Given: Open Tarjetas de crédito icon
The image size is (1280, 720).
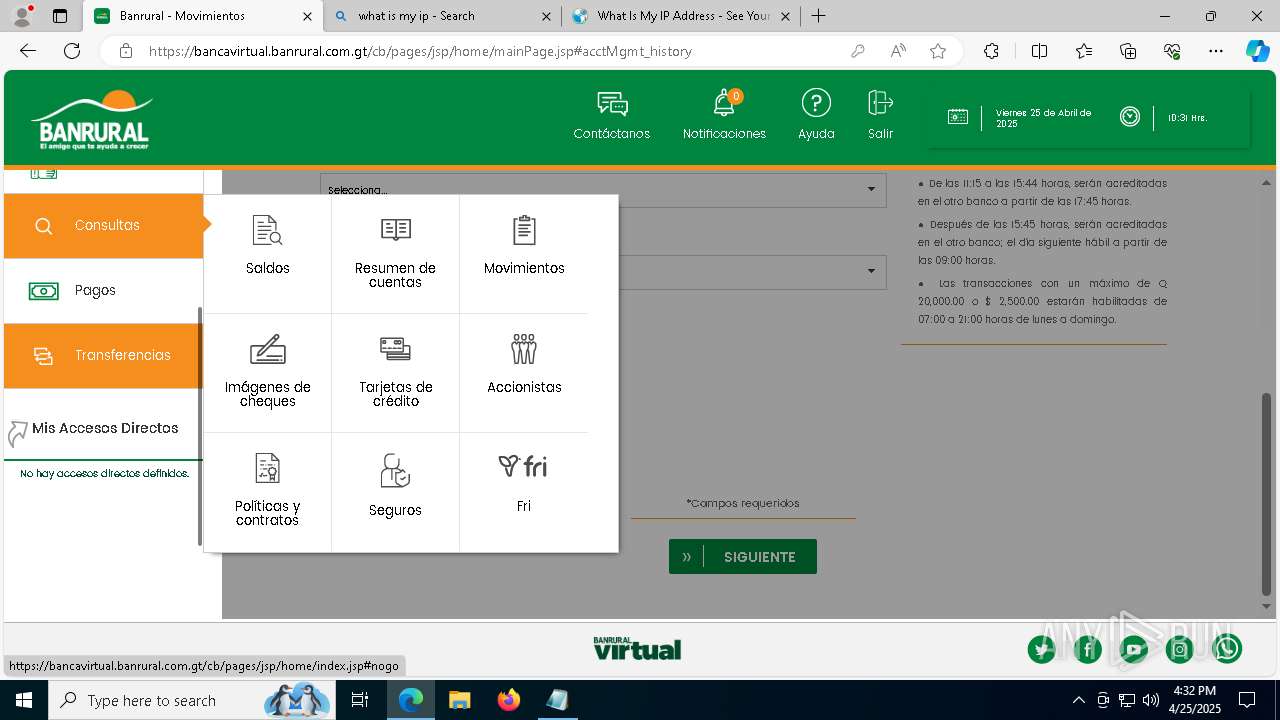Looking at the screenshot, I should coord(396,349).
